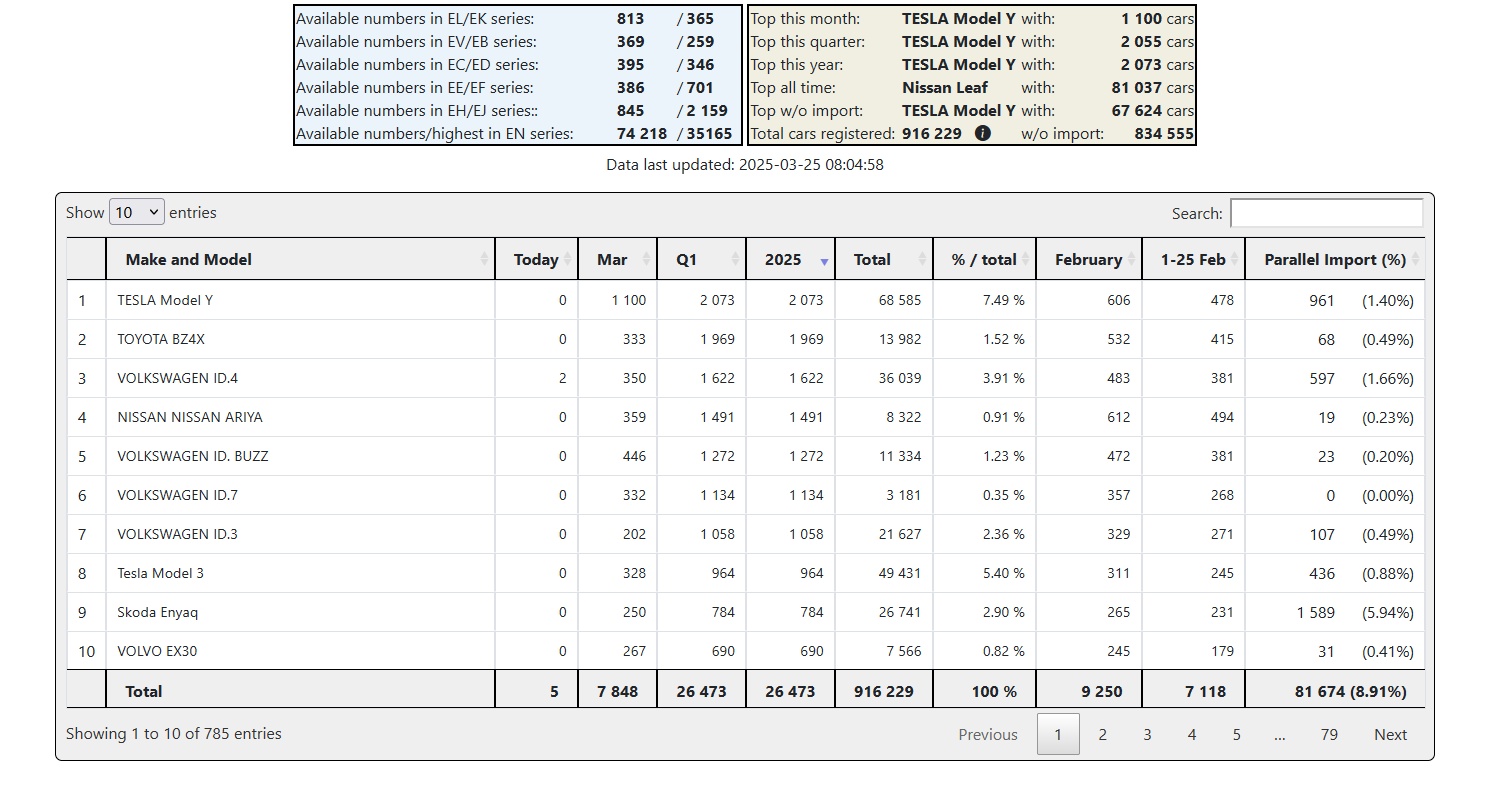Click the VOLVO EX30 model name
Viewport: 1492px width, 785px height.
(x=157, y=651)
